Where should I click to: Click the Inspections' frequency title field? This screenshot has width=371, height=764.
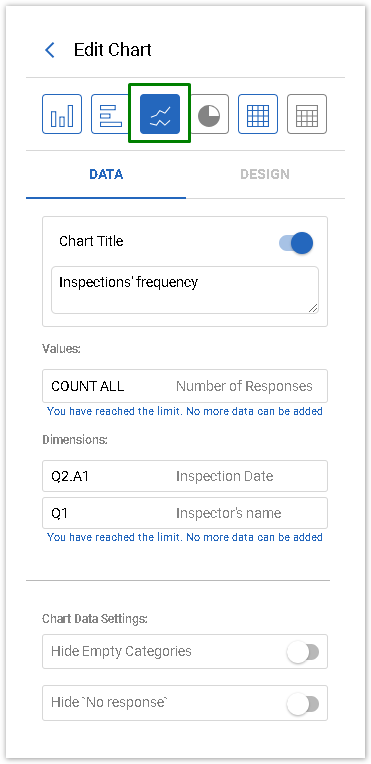pyautogui.click(x=185, y=290)
